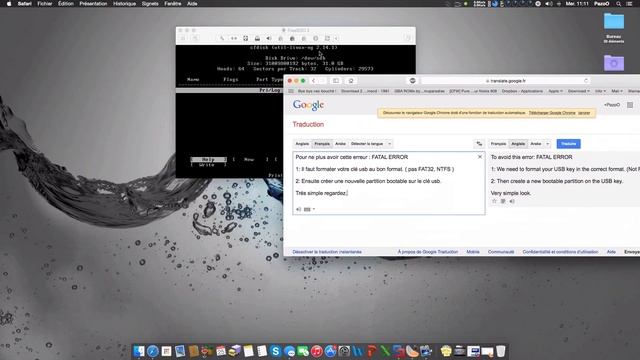The width and height of the screenshot is (640, 360).
Task: Star the English translation
Action: [494, 201]
